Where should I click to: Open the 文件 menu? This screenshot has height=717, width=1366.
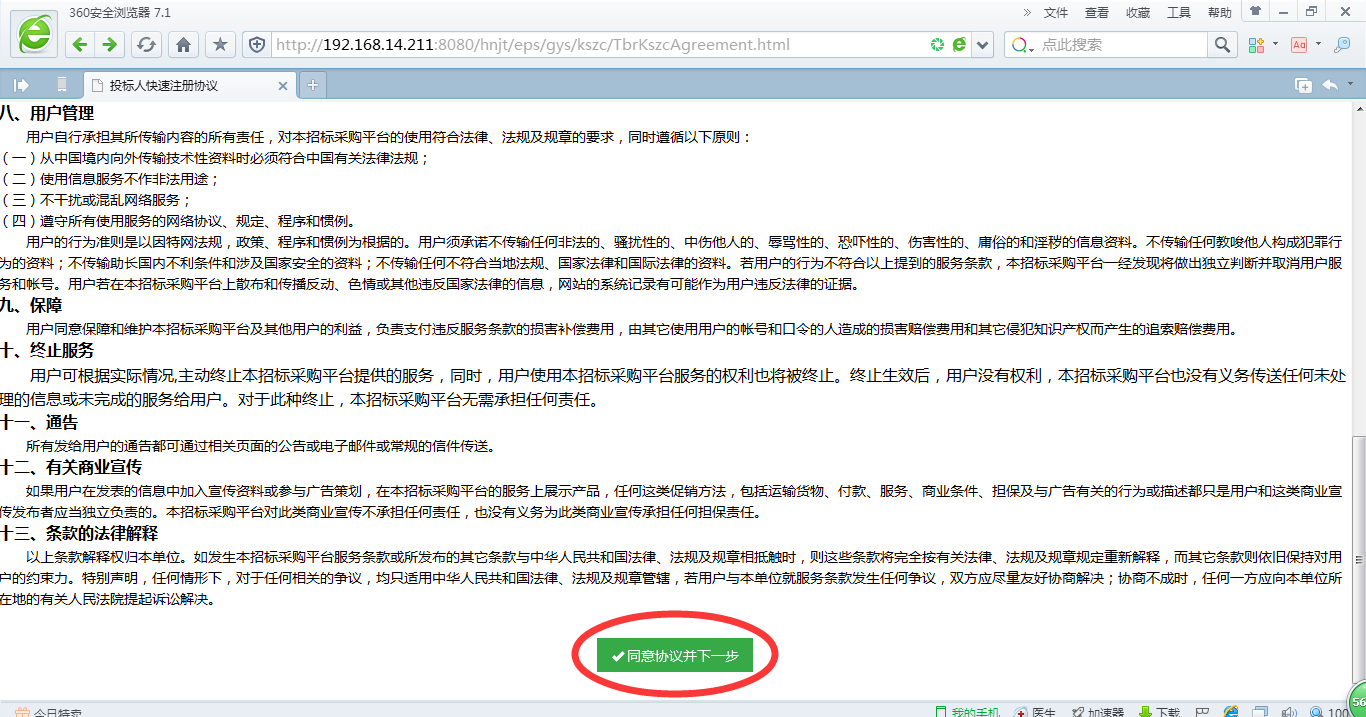(x=1056, y=13)
